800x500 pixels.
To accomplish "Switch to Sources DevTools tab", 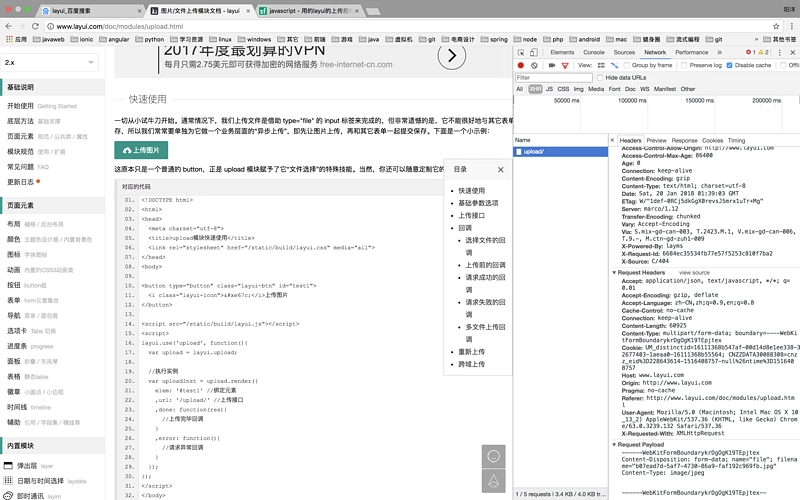I will (624, 53).
